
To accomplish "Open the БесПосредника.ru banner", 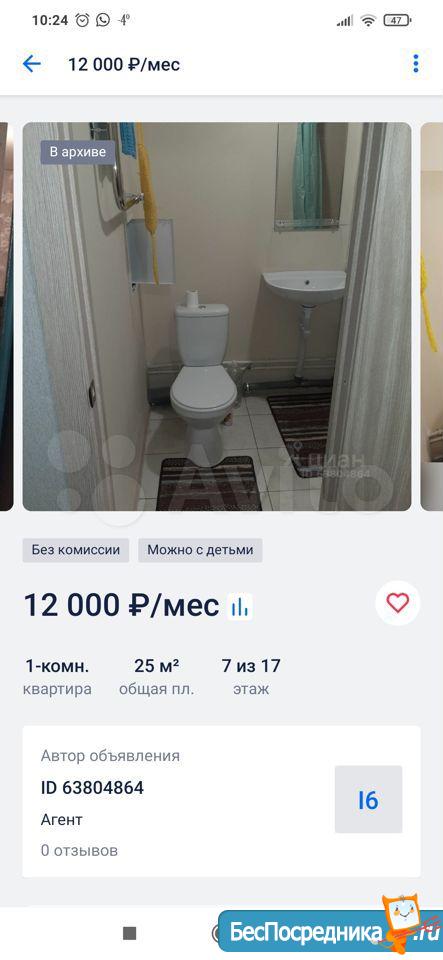I will point(330,930).
